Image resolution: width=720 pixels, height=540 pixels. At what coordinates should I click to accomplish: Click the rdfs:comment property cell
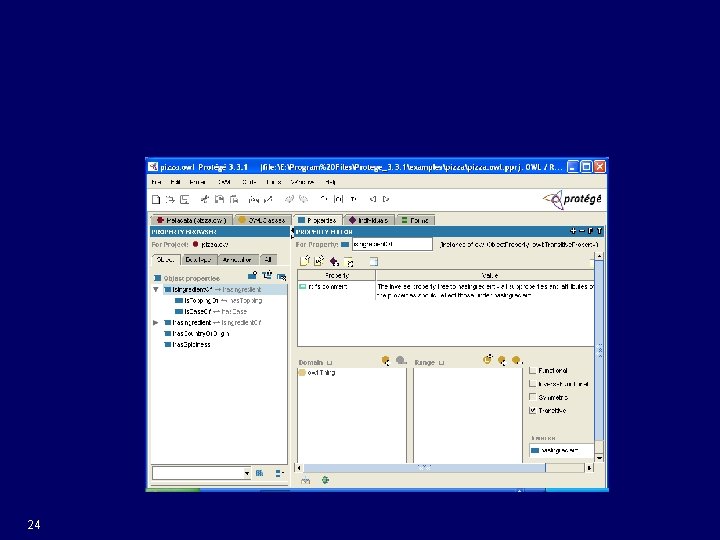click(336, 287)
